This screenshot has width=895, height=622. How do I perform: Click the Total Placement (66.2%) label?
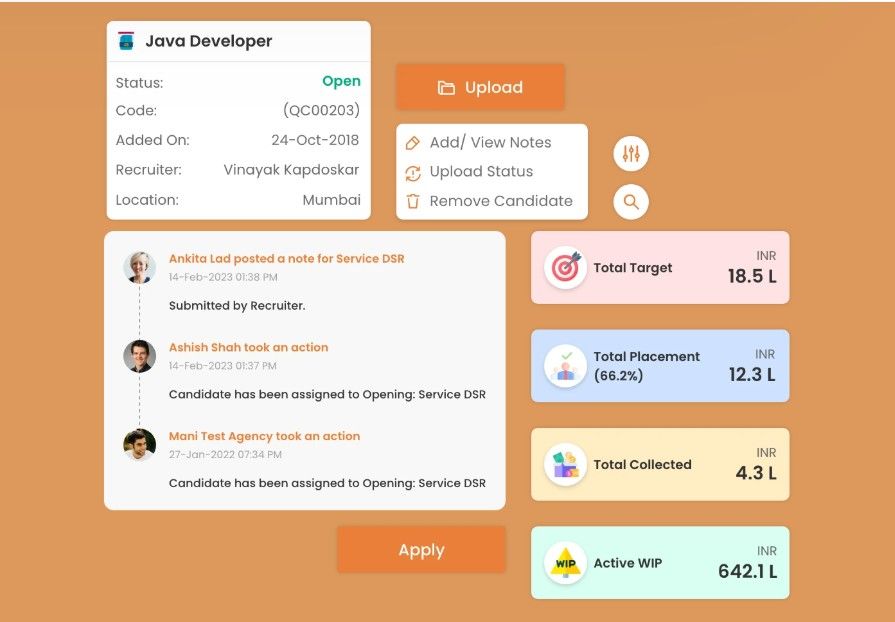point(646,366)
